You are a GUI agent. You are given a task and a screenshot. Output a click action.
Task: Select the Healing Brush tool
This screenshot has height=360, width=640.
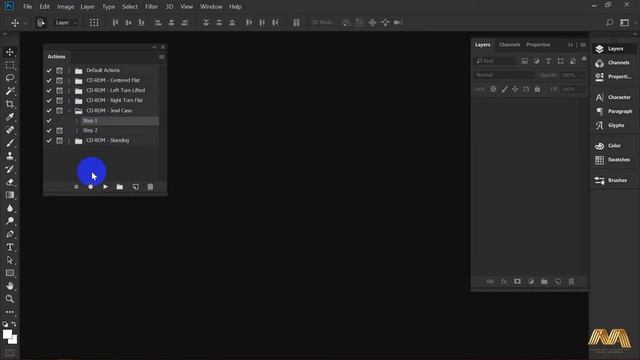(x=10, y=130)
